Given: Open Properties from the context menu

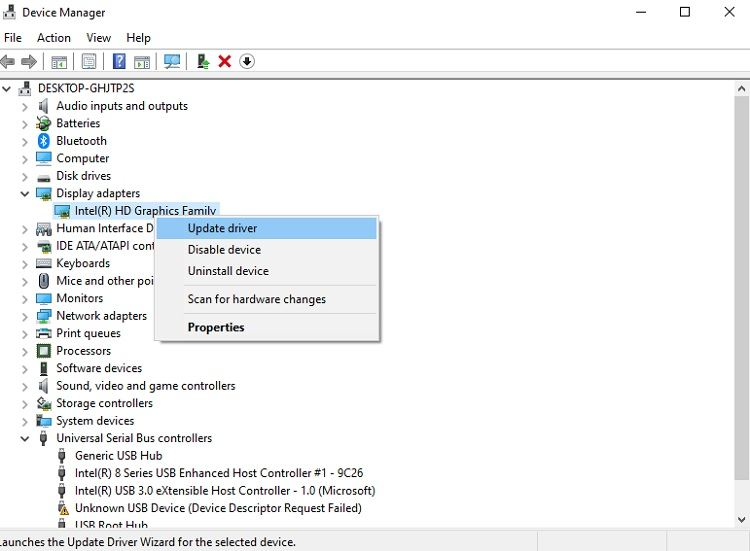Looking at the screenshot, I should 216,327.
